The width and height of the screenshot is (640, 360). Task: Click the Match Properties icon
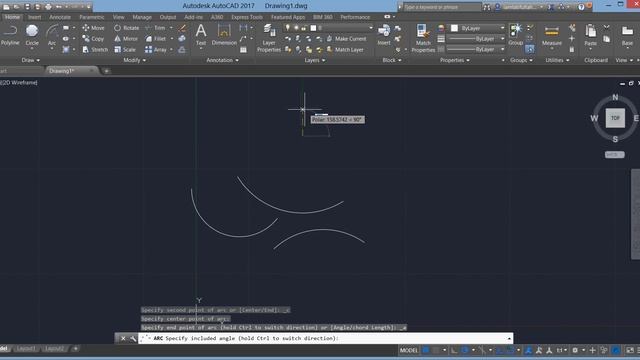[x=423, y=38]
